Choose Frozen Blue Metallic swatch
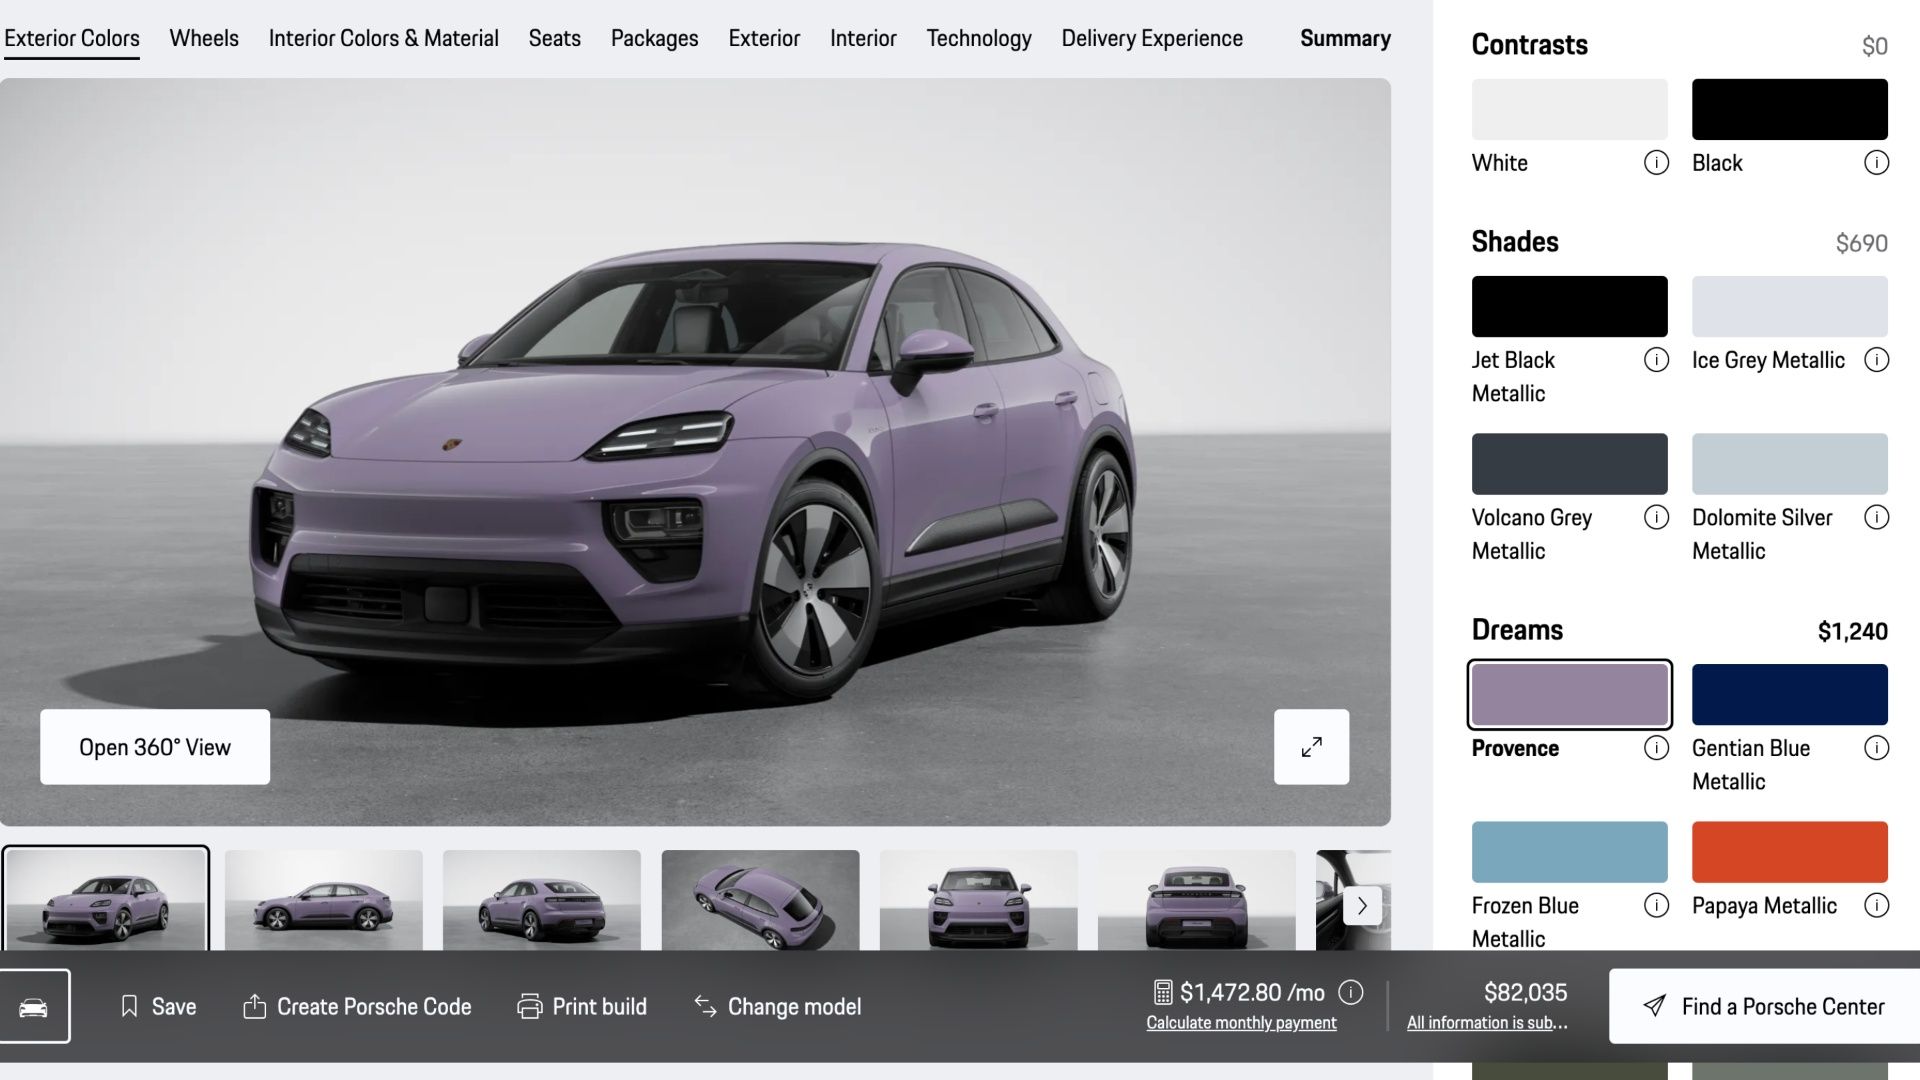Image resolution: width=1920 pixels, height=1080 pixels. tap(1570, 852)
